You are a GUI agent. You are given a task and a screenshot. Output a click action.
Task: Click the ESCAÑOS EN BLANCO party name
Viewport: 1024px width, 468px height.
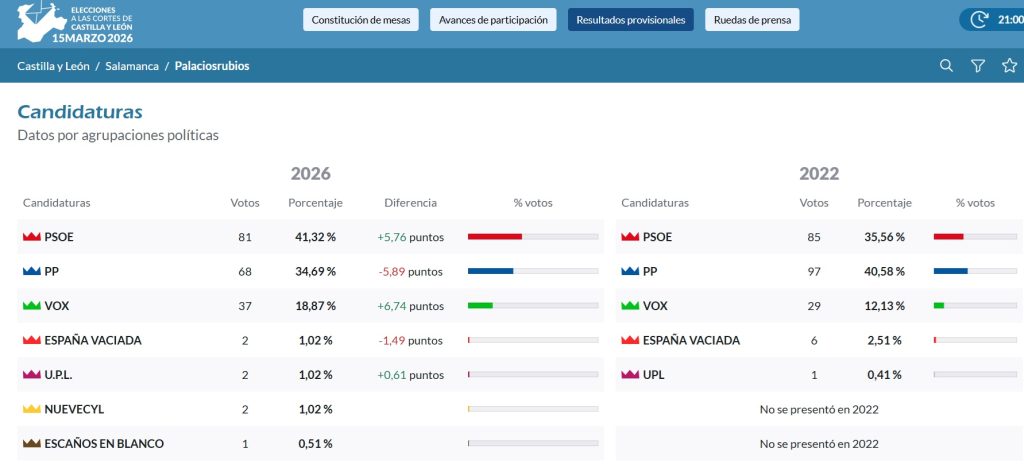pyautogui.click(x=104, y=444)
